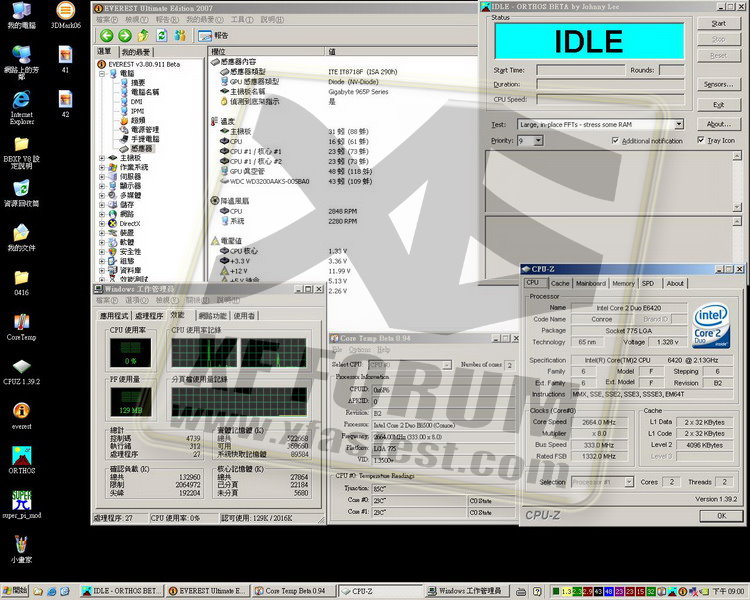Image resolution: width=750 pixels, height=600 pixels.
Task: Collapse the Computer node in EVEREST tree
Action: coord(102,74)
